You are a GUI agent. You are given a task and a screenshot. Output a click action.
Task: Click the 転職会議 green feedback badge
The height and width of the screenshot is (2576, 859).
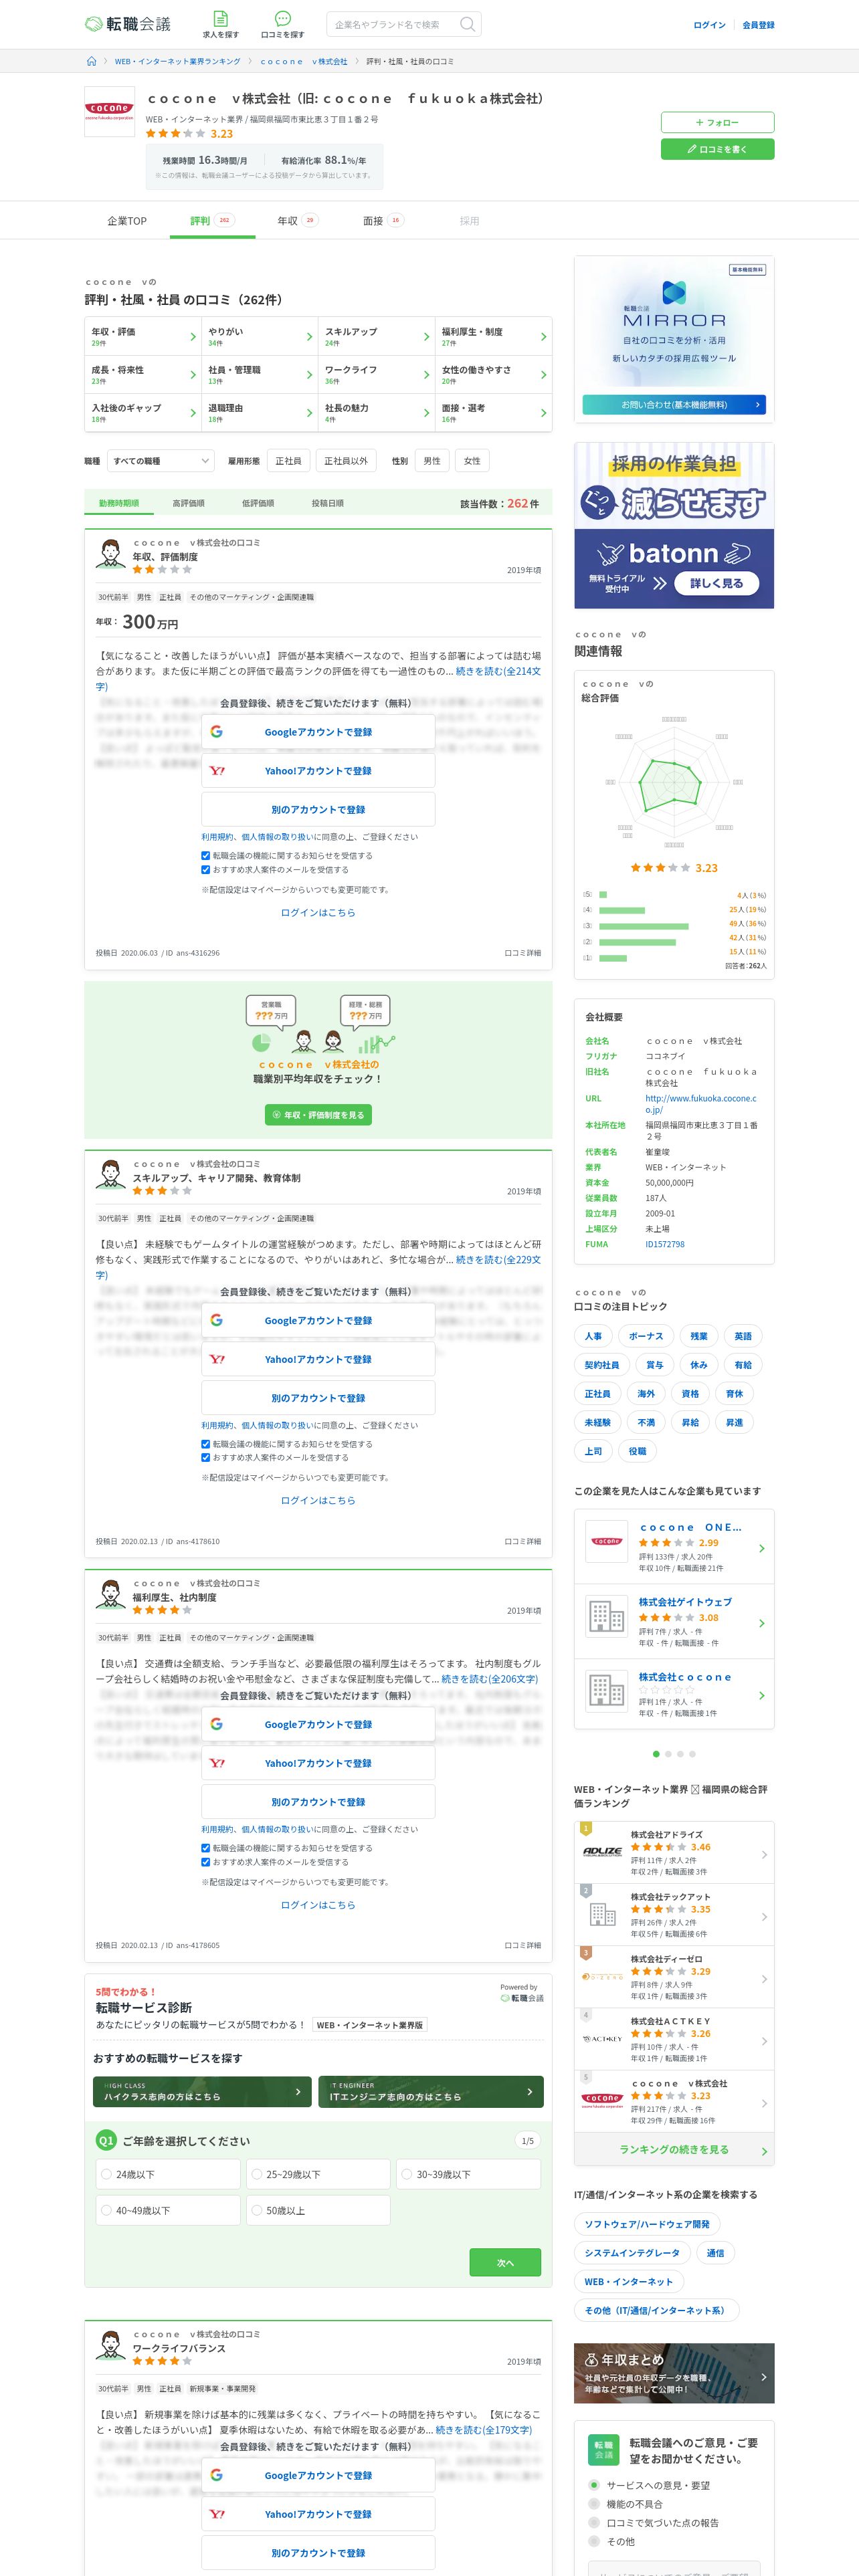[603, 2449]
